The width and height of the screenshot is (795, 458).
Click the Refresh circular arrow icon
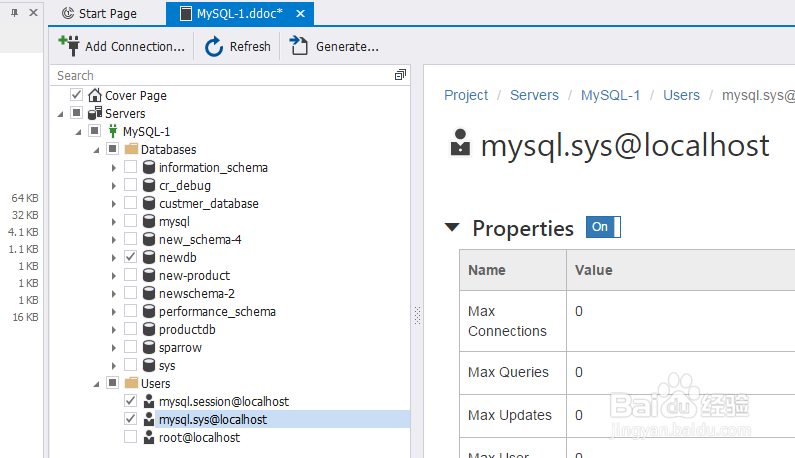coord(214,47)
